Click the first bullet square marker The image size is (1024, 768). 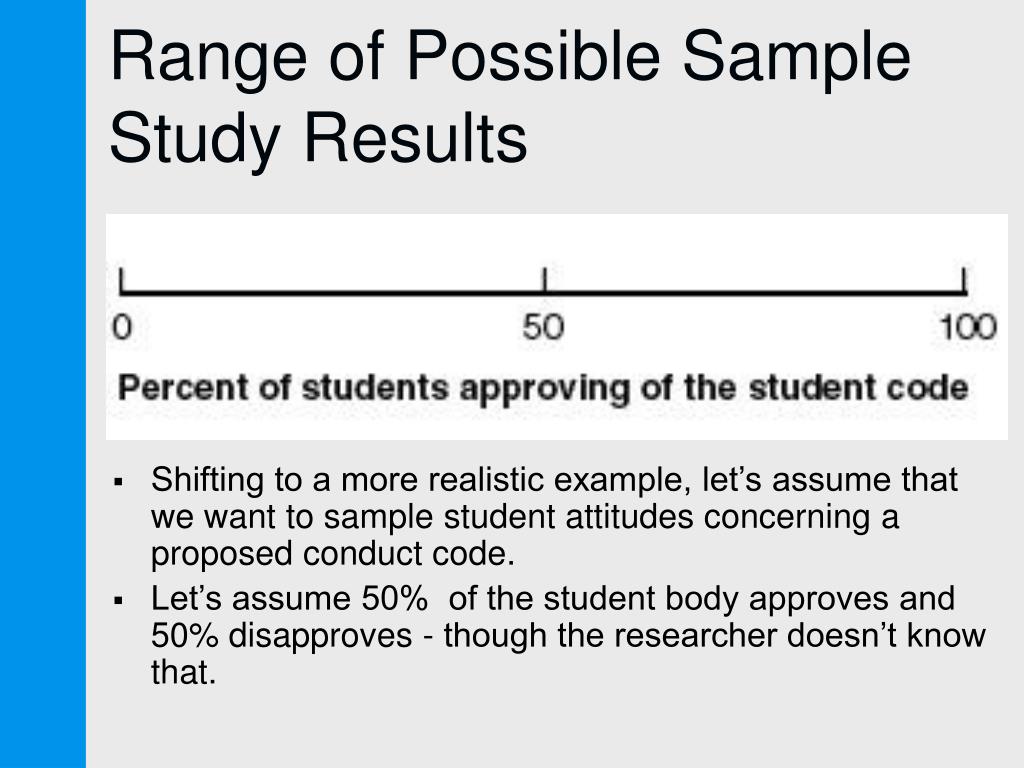click(118, 483)
